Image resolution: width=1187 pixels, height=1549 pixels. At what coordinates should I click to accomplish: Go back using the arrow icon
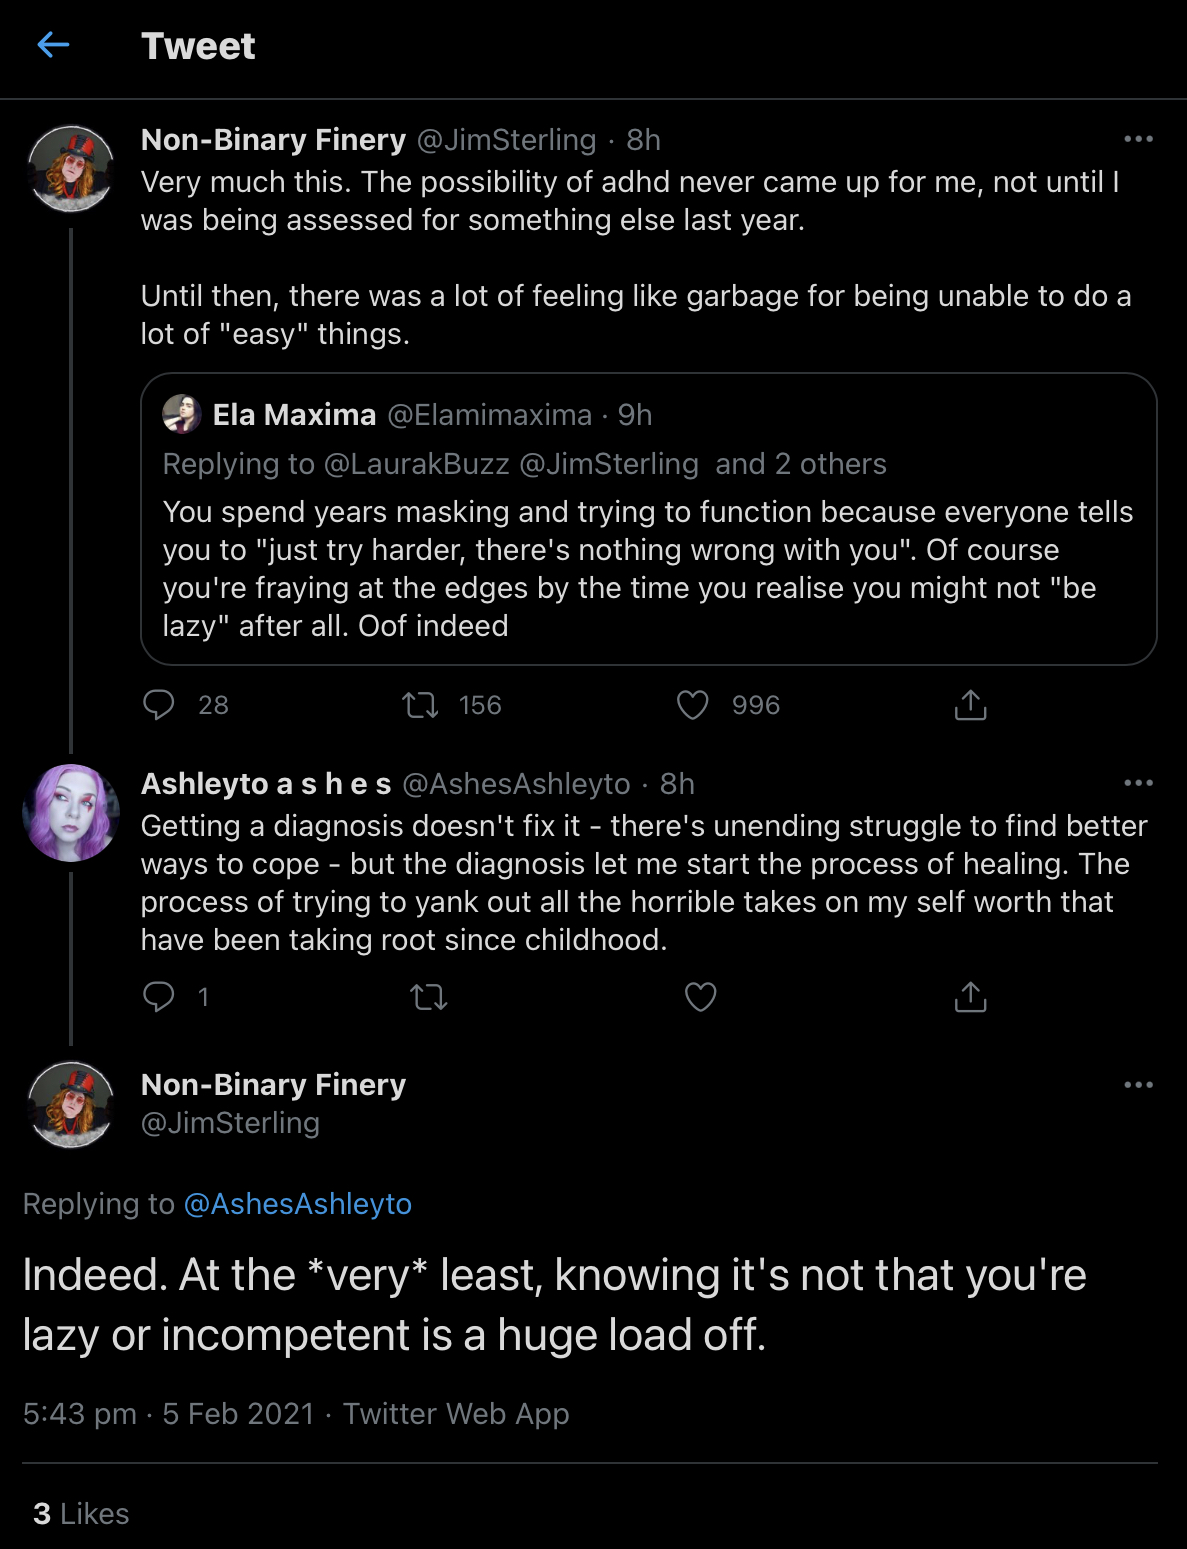point(53,45)
